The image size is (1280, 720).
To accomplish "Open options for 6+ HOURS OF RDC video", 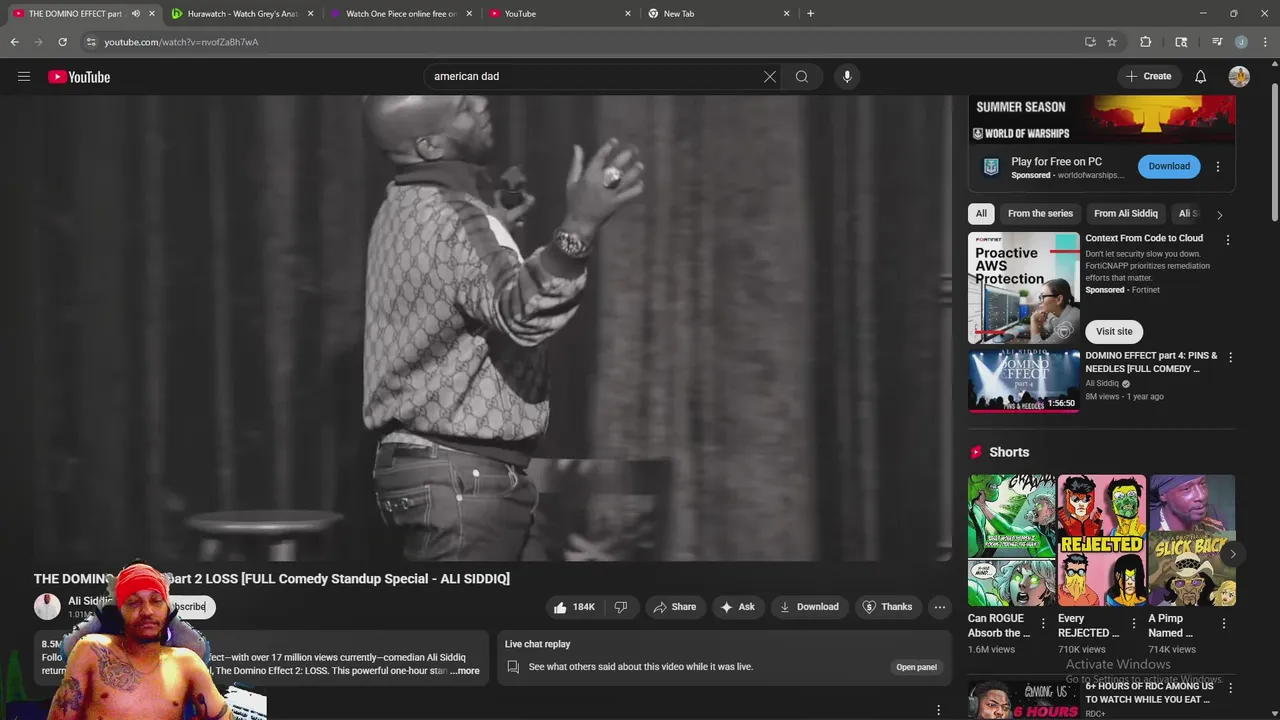I will pyautogui.click(x=1230, y=689).
